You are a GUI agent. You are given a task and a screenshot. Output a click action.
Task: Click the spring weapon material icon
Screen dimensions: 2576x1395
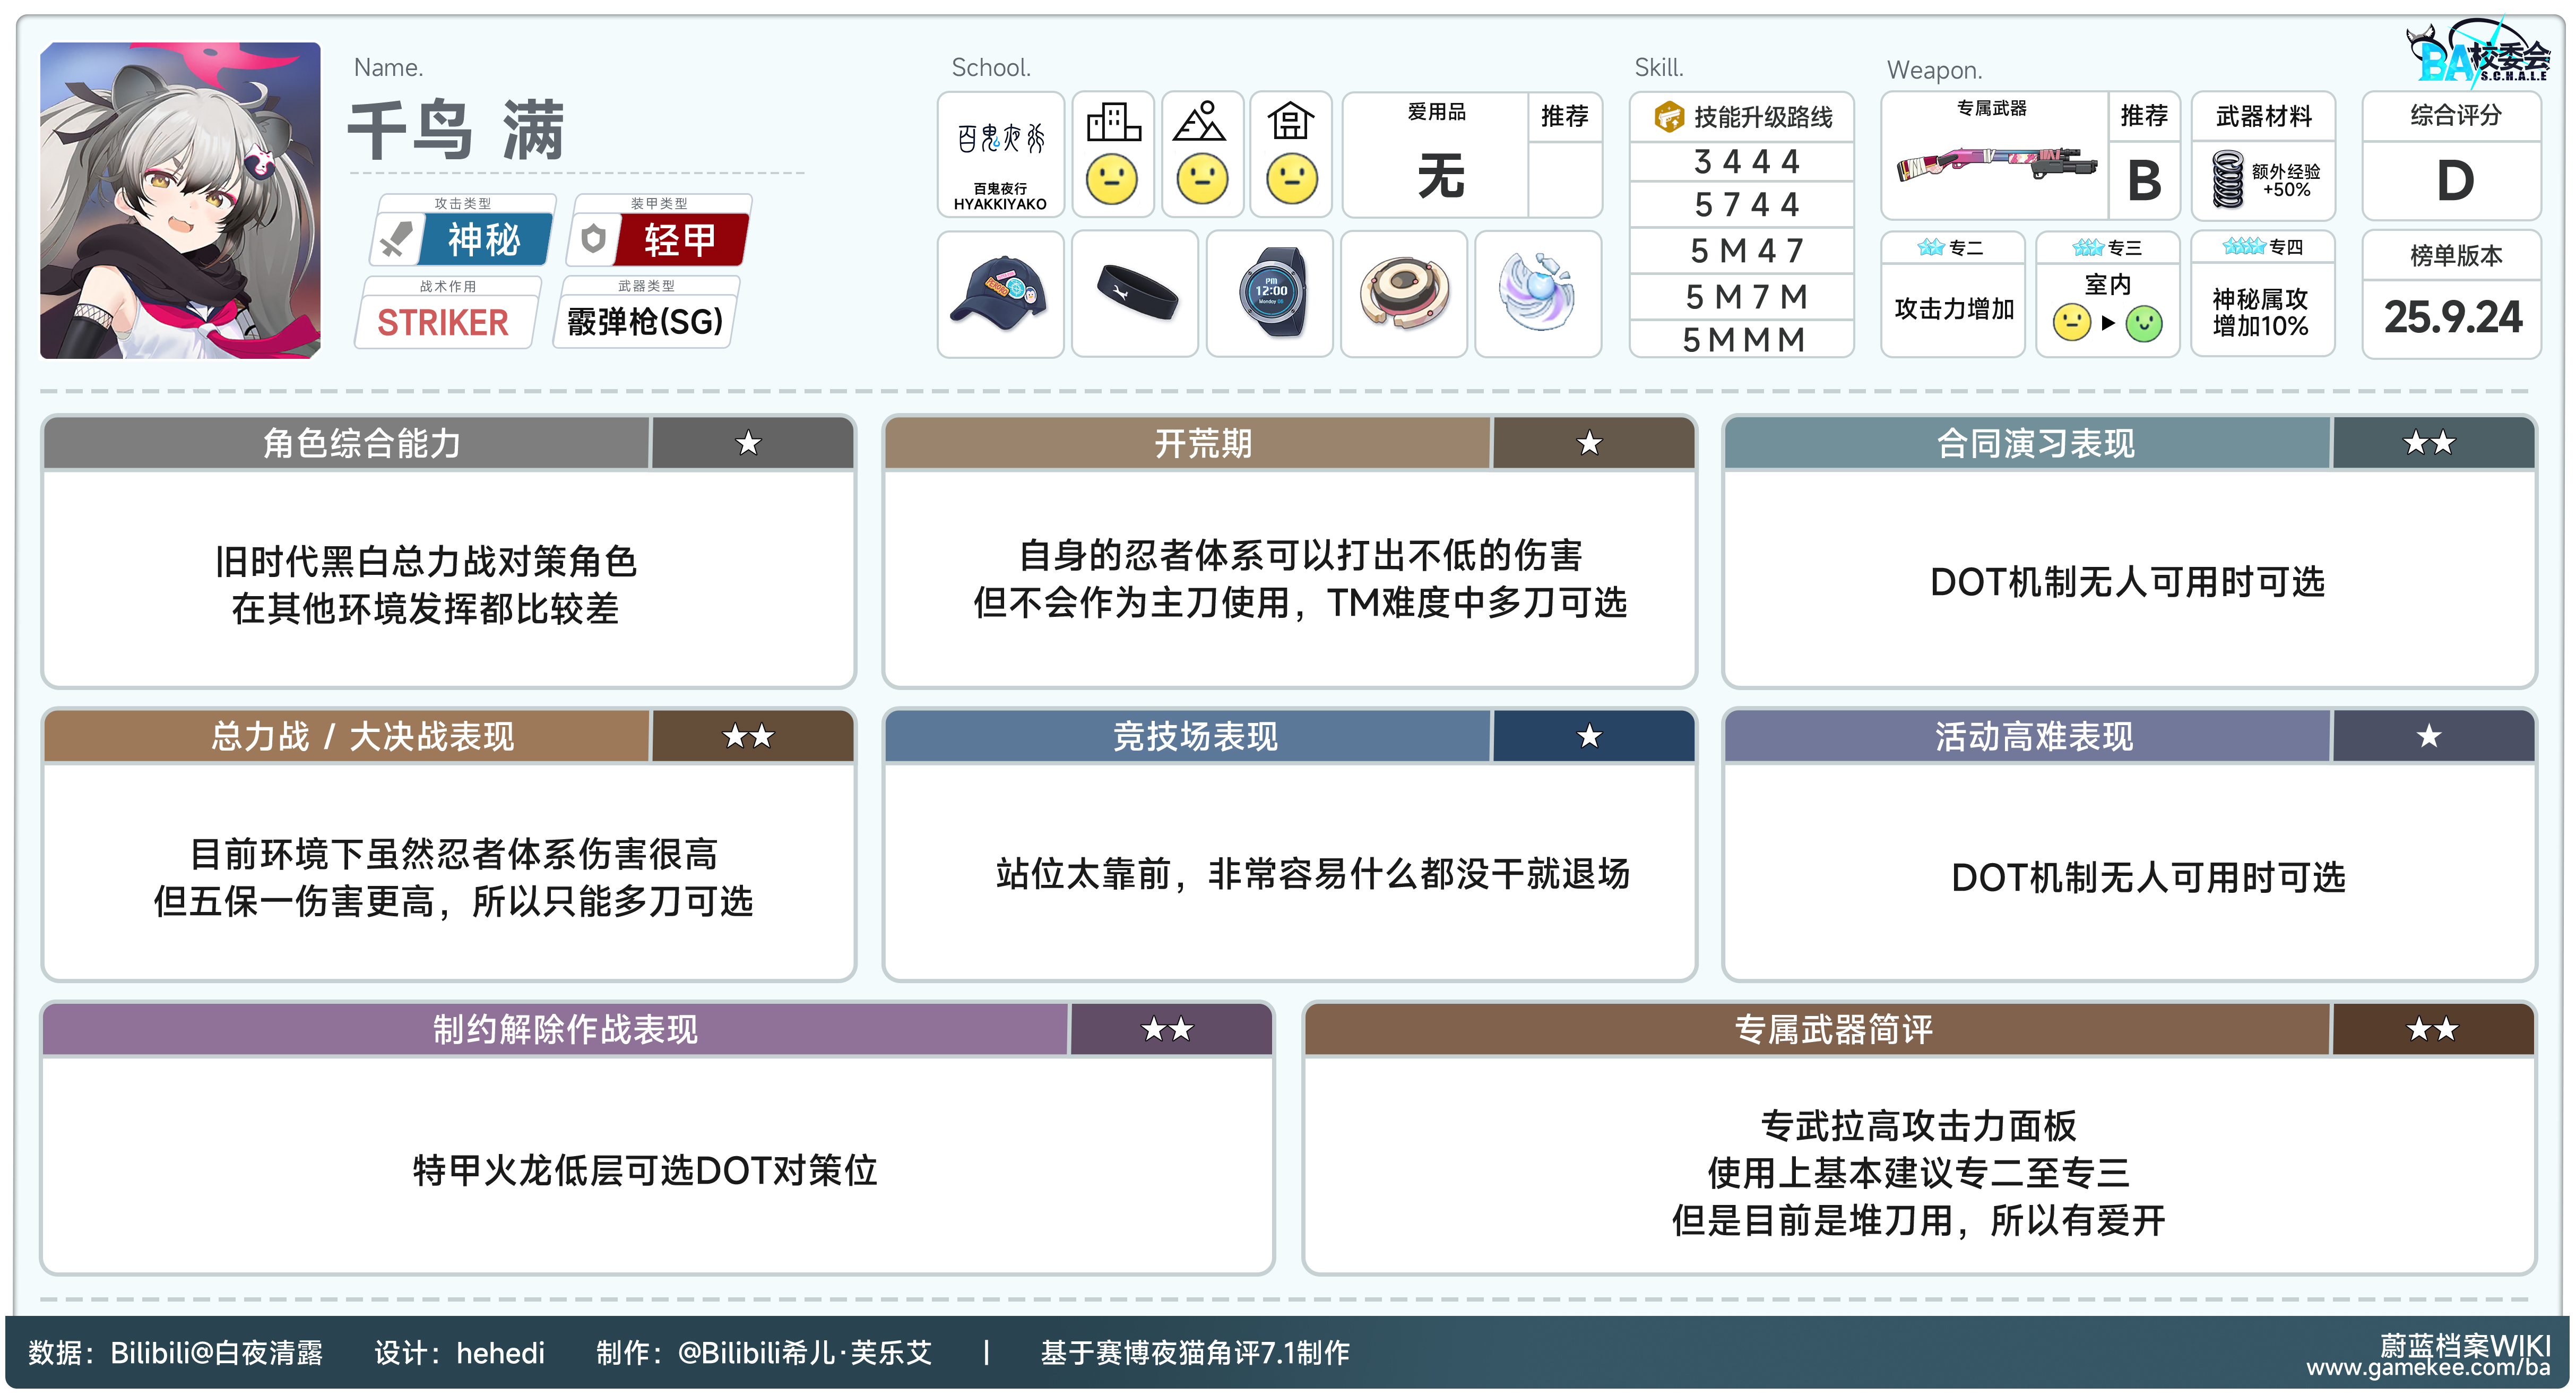(x=2227, y=179)
